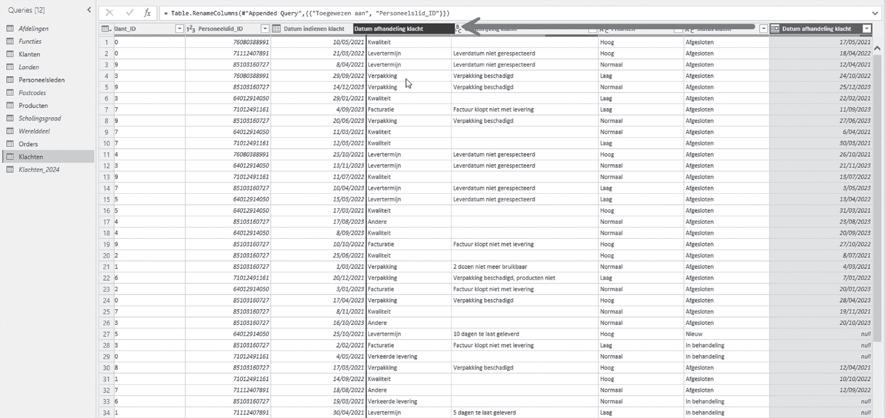Click the 123 data type icon of Personeelslid_ID
The height and width of the screenshot is (418, 886).
pyautogui.click(x=191, y=28)
